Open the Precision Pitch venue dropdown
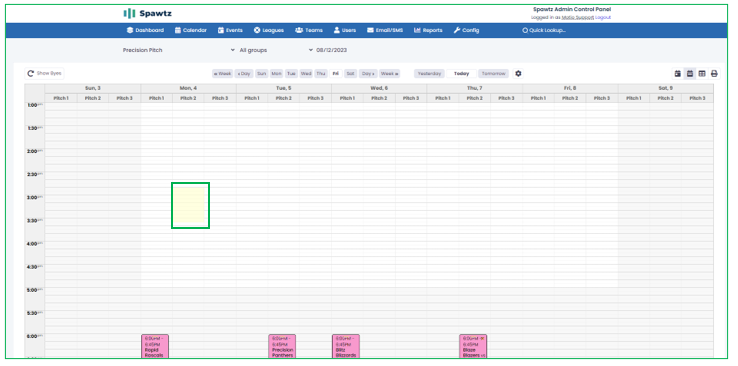This screenshot has width=738, height=366. pyautogui.click(x=178, y=50)
